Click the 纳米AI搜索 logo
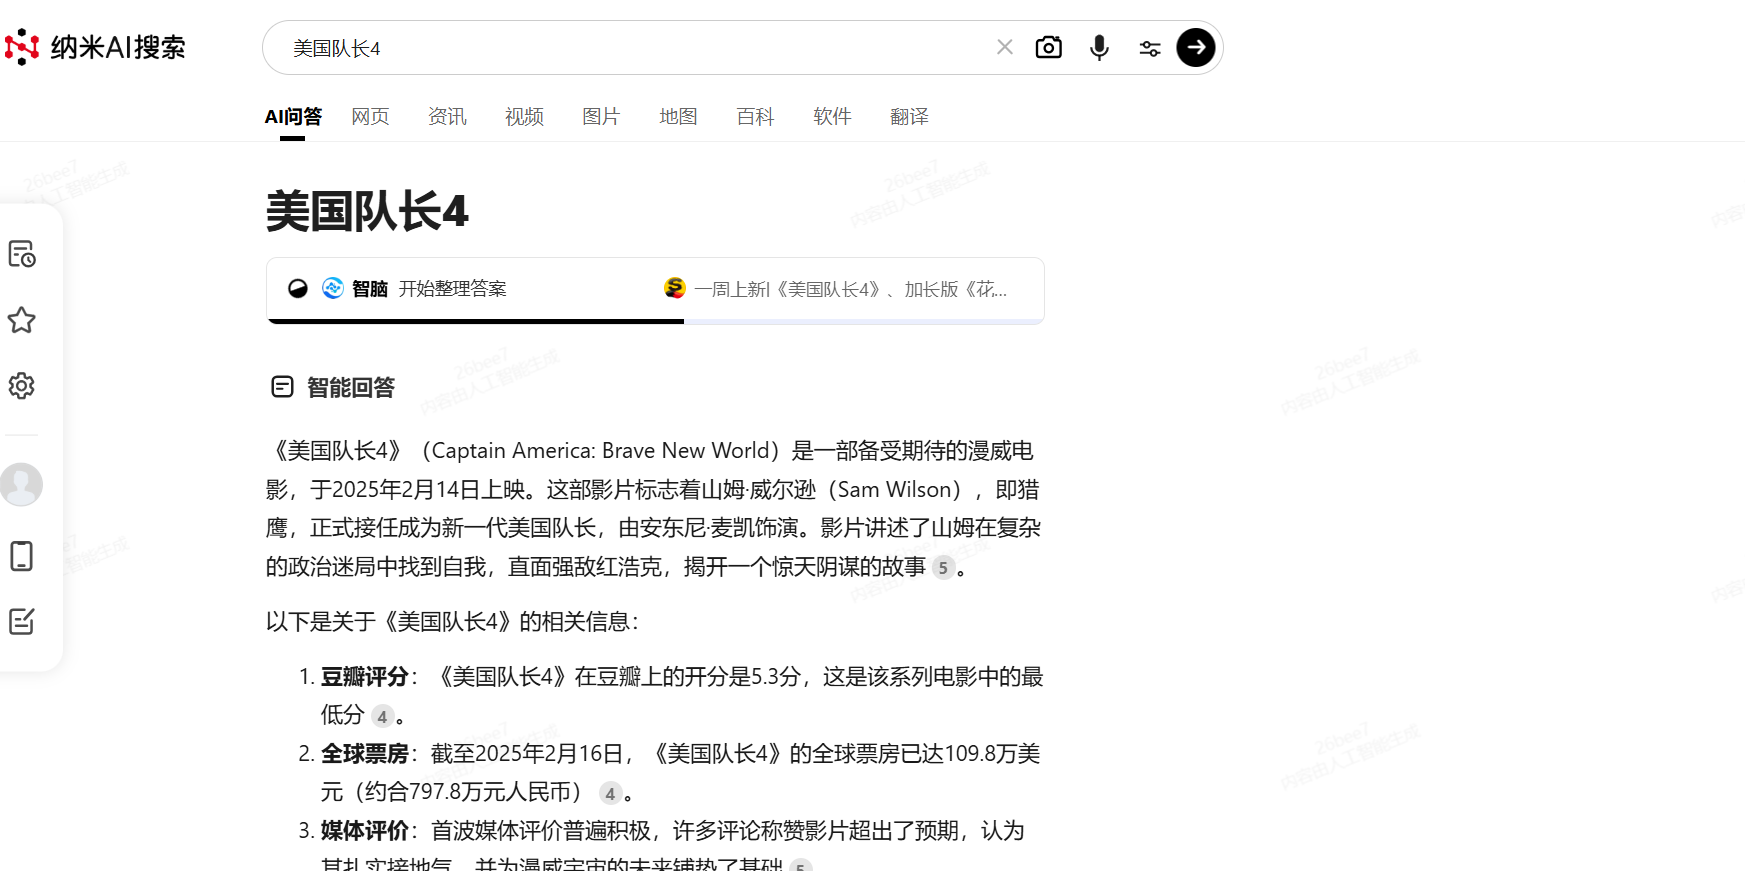 [x=95, y=47]
